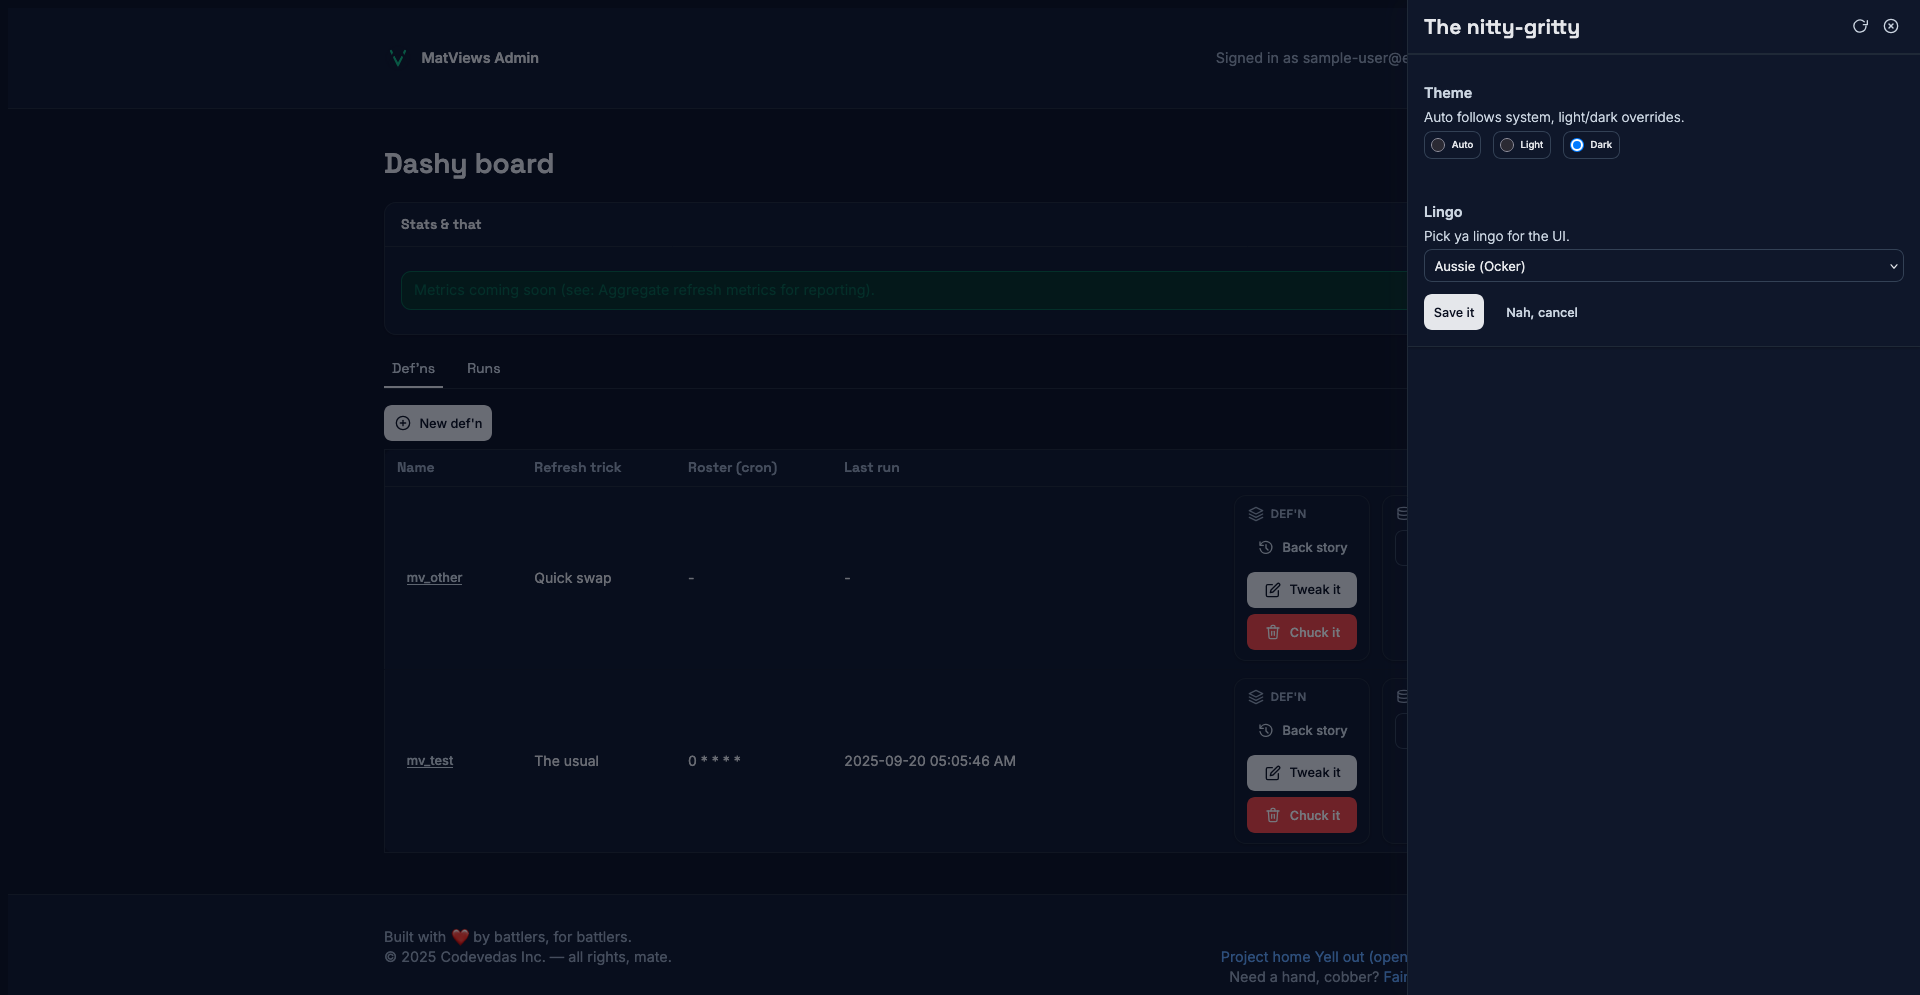
Task: Choose the Dark theme radio button
Action: pyautogui.click(x=1577, y=145)
